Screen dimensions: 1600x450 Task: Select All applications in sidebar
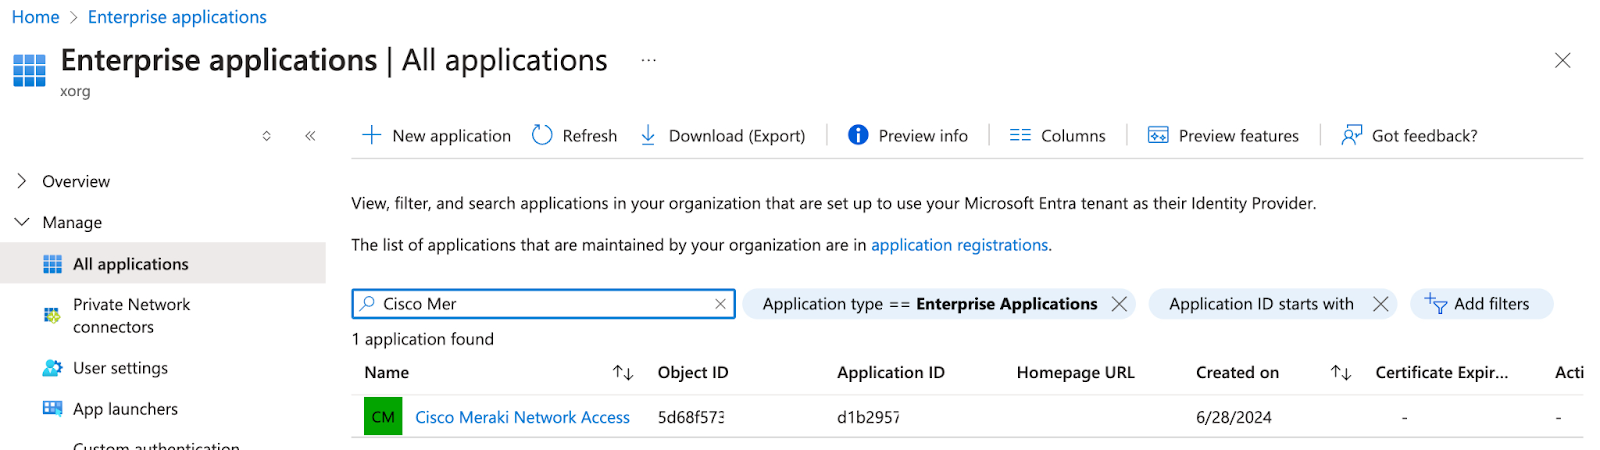(163, 264)
